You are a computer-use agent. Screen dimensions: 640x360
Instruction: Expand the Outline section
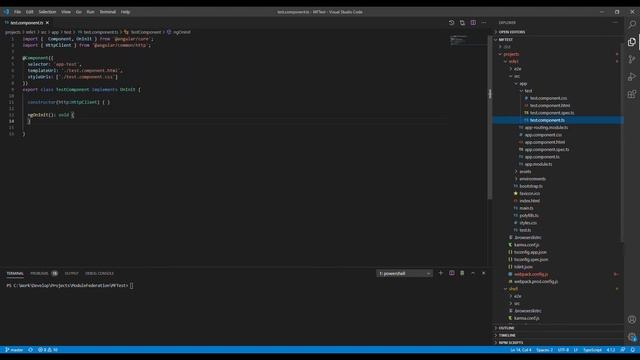pyautogui.click(x=506, y=328)
